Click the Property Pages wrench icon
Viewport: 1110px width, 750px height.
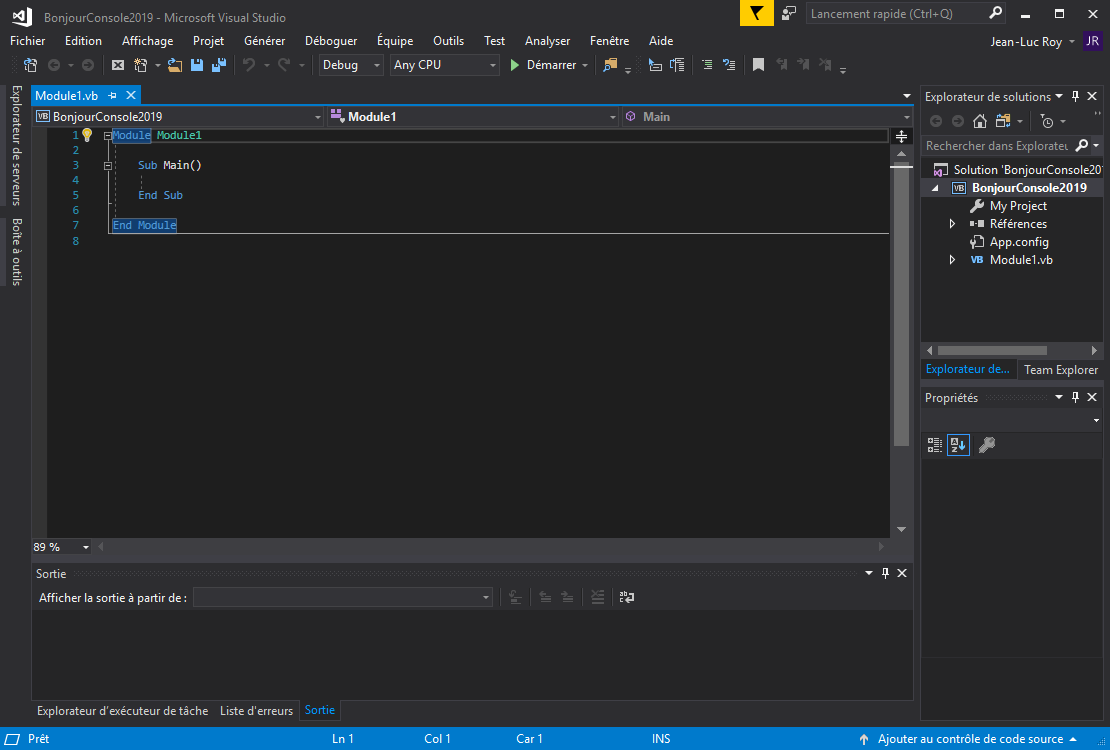pos(987,445)
